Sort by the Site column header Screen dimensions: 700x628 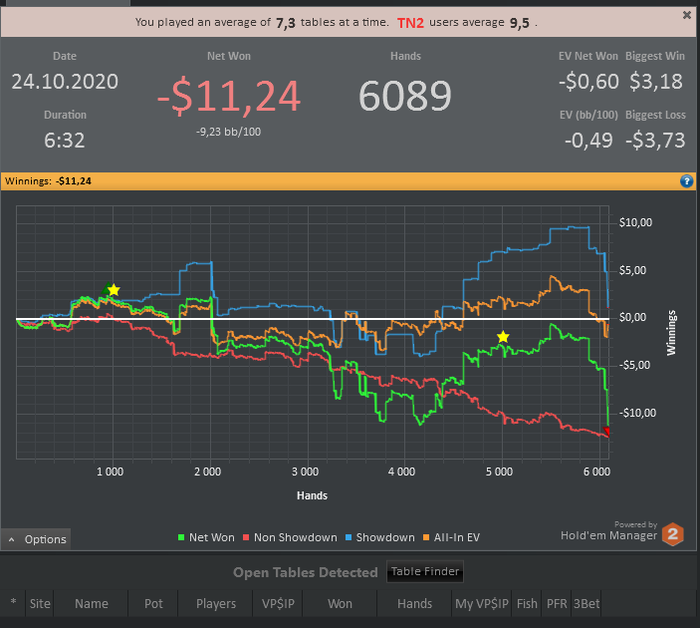pos(40,603)
